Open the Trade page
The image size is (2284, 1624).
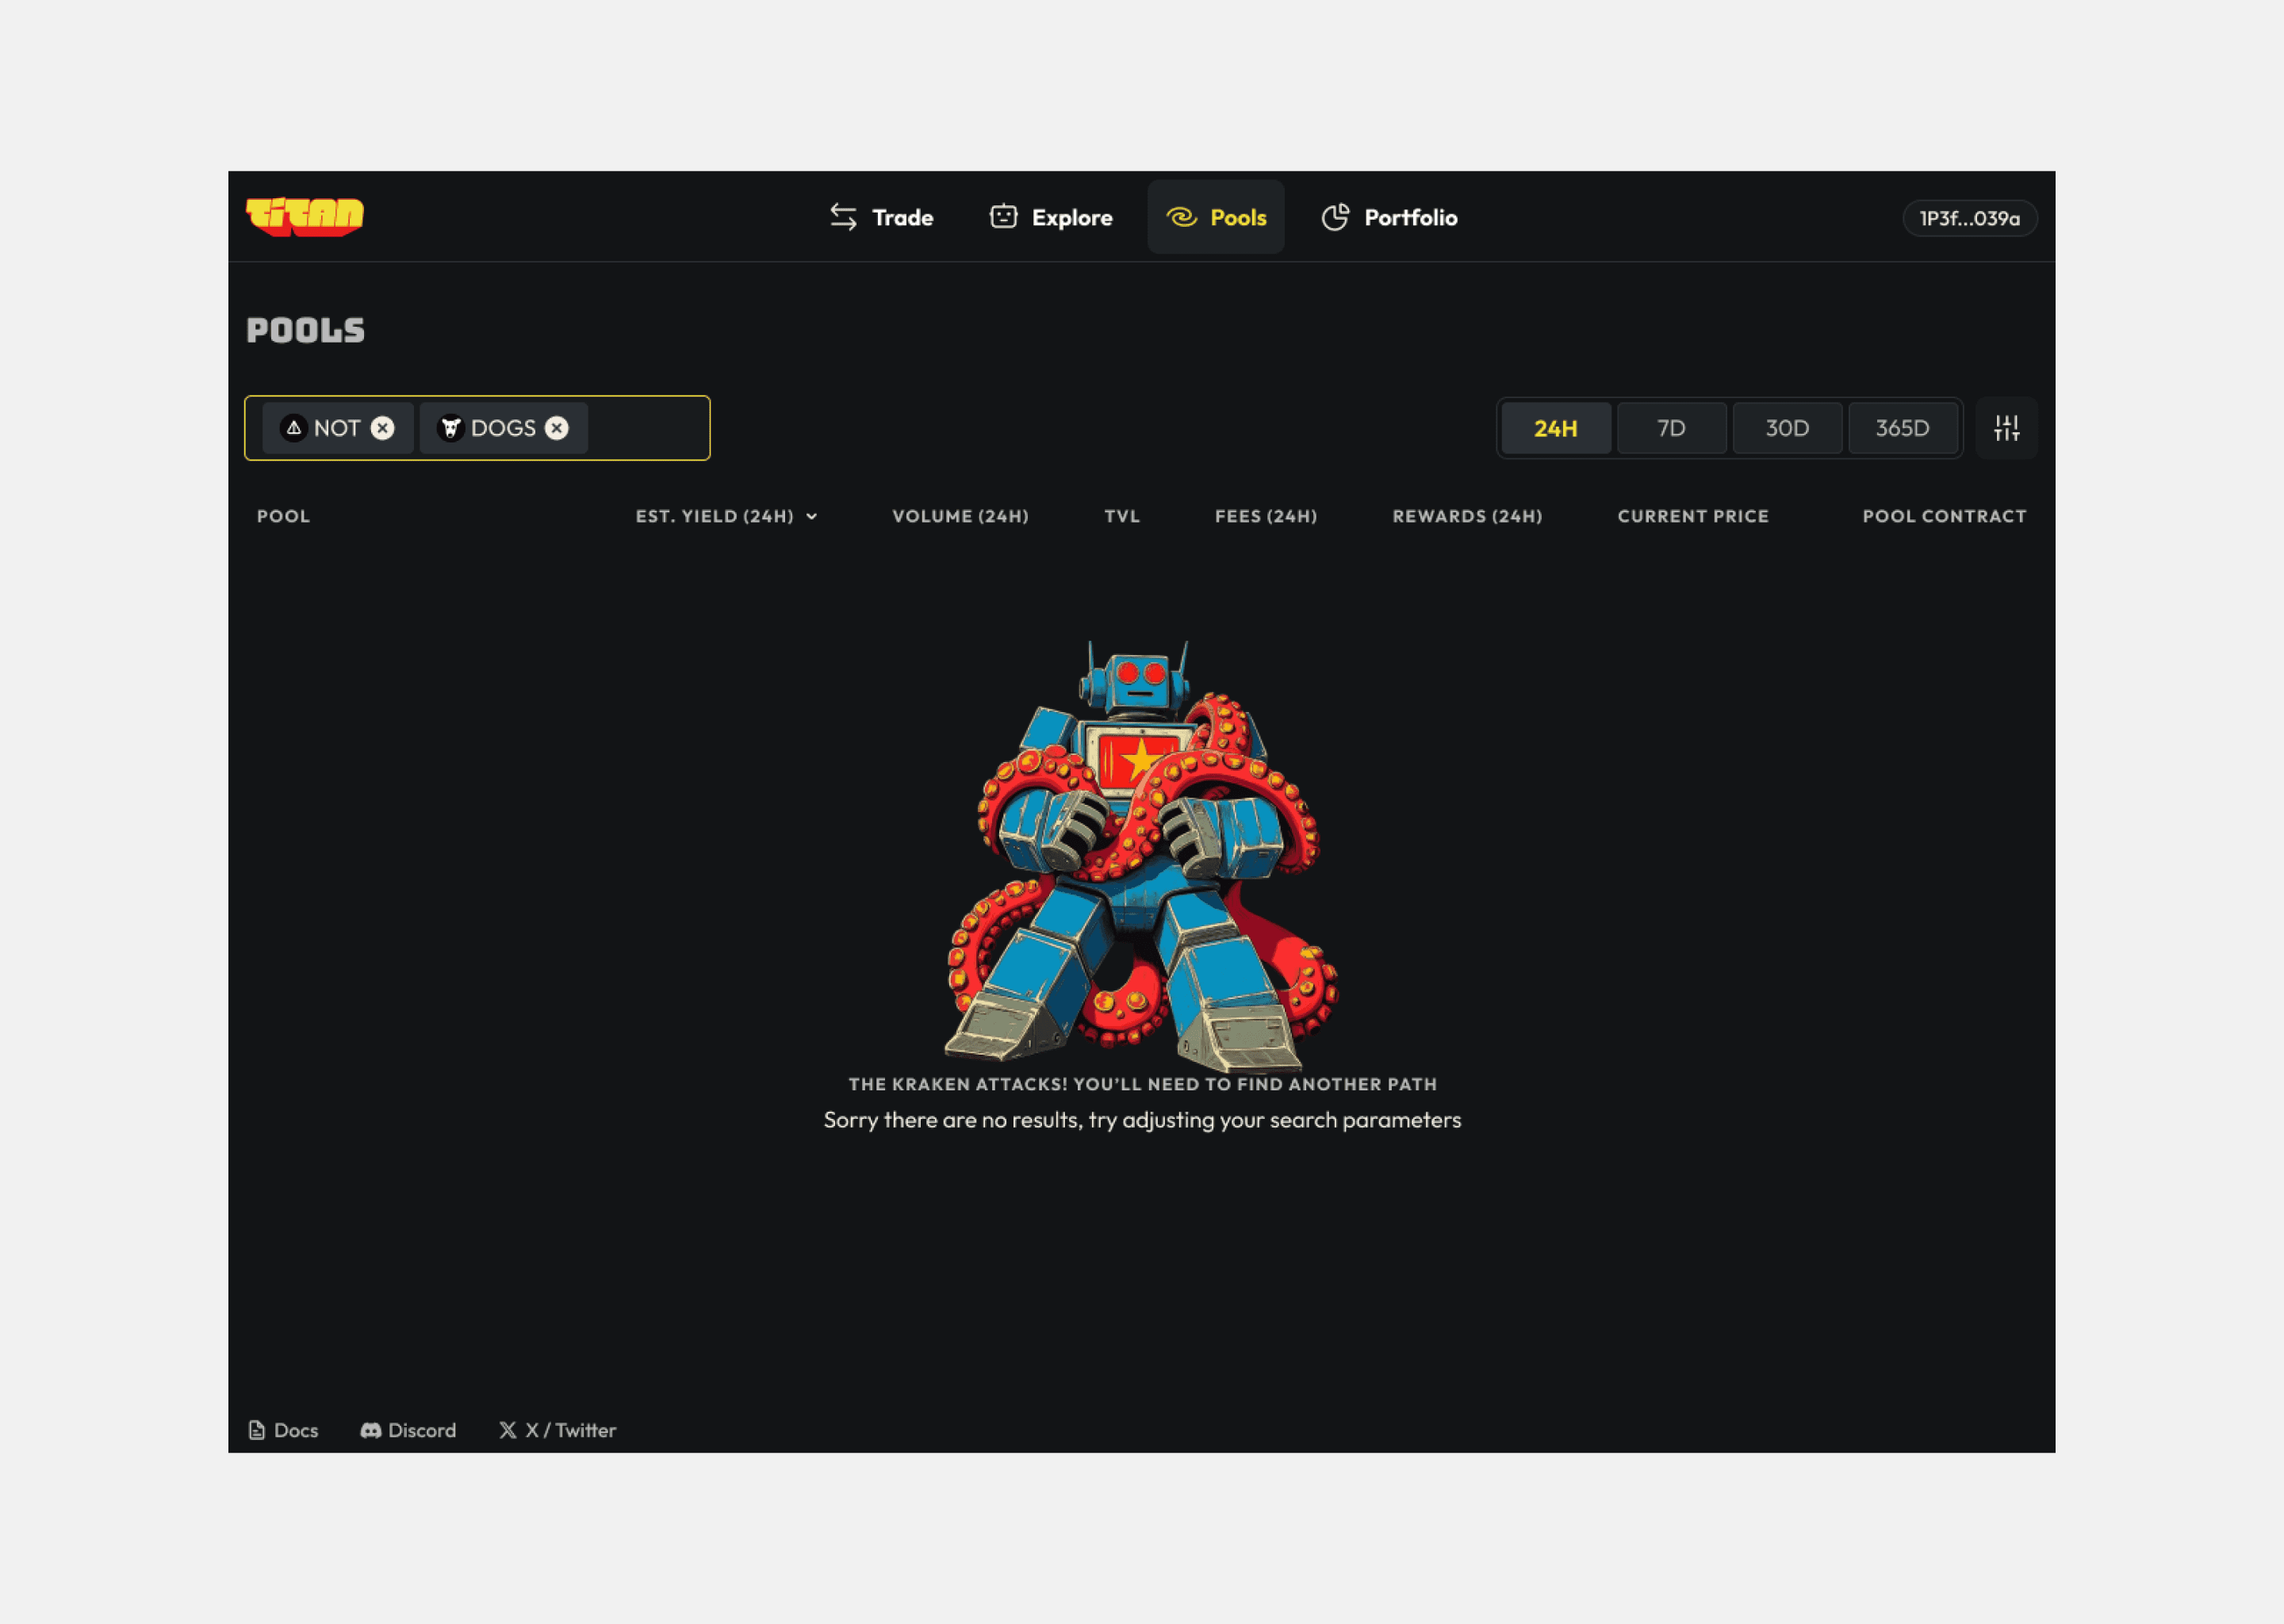click(x=881, y=217)
